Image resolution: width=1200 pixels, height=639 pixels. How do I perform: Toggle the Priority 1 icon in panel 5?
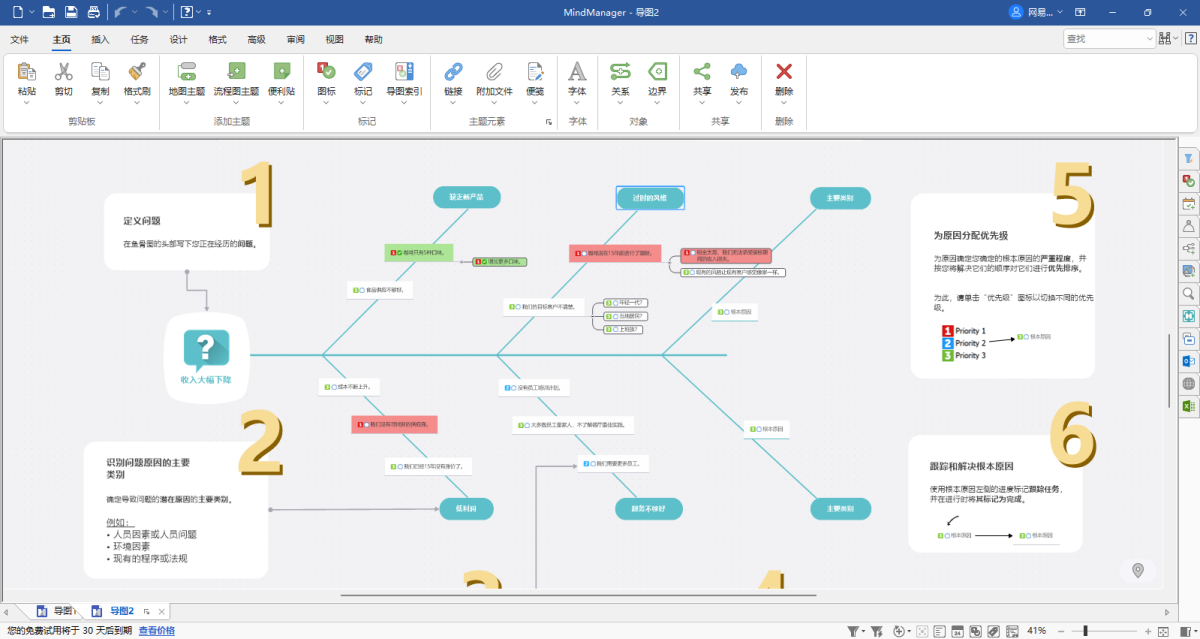(x=947, y=331)
